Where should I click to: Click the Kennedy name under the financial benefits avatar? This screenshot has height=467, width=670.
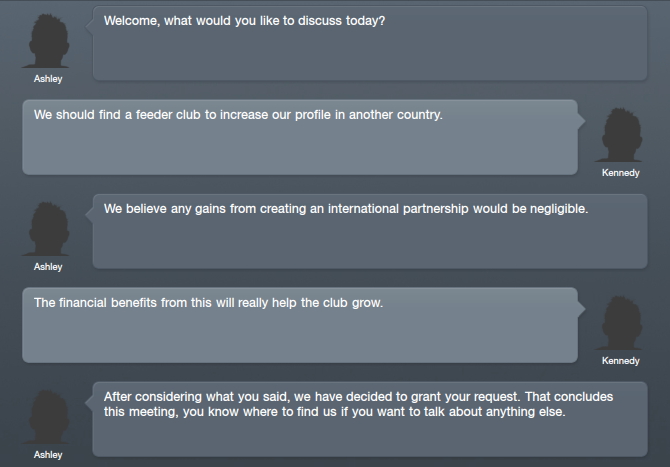click(620, 361)
